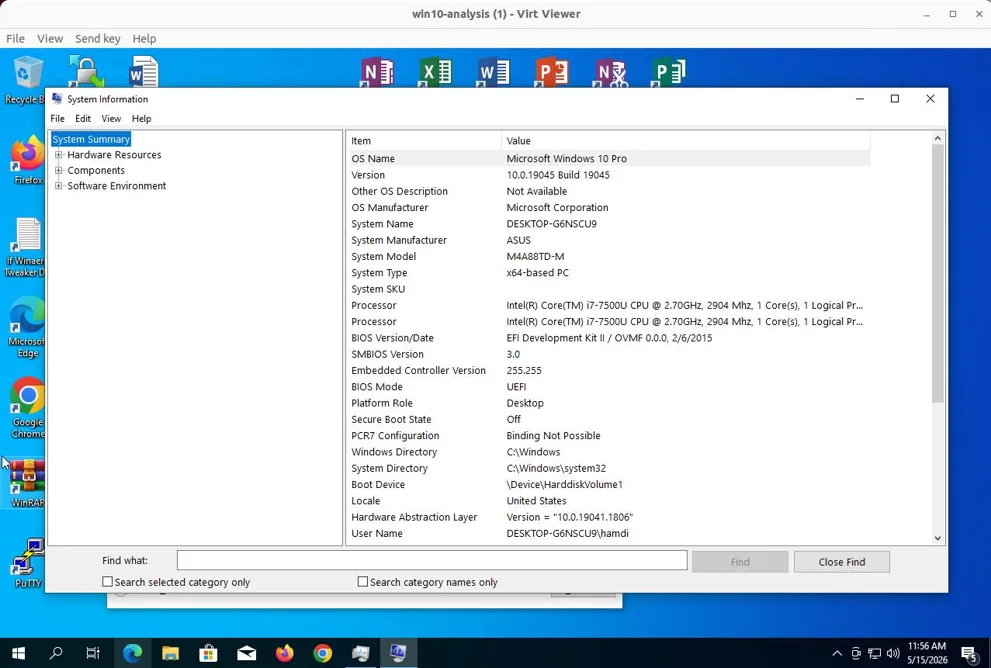This screenshot has height=668, width=991.
Task: Expand the Software Environment node
Action: pyautogui.click(x=58, y=186)
